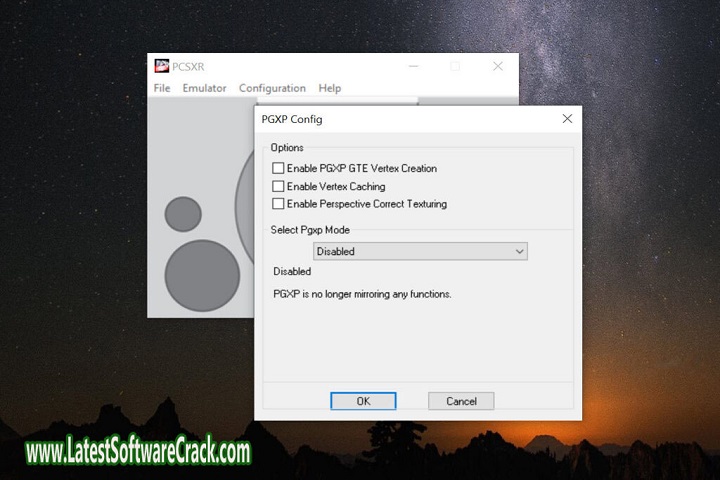Click the PGXP Config dialog title bar
Image resolution: width=720 pixels, height=480 pixels.
(x=400, y=119)
